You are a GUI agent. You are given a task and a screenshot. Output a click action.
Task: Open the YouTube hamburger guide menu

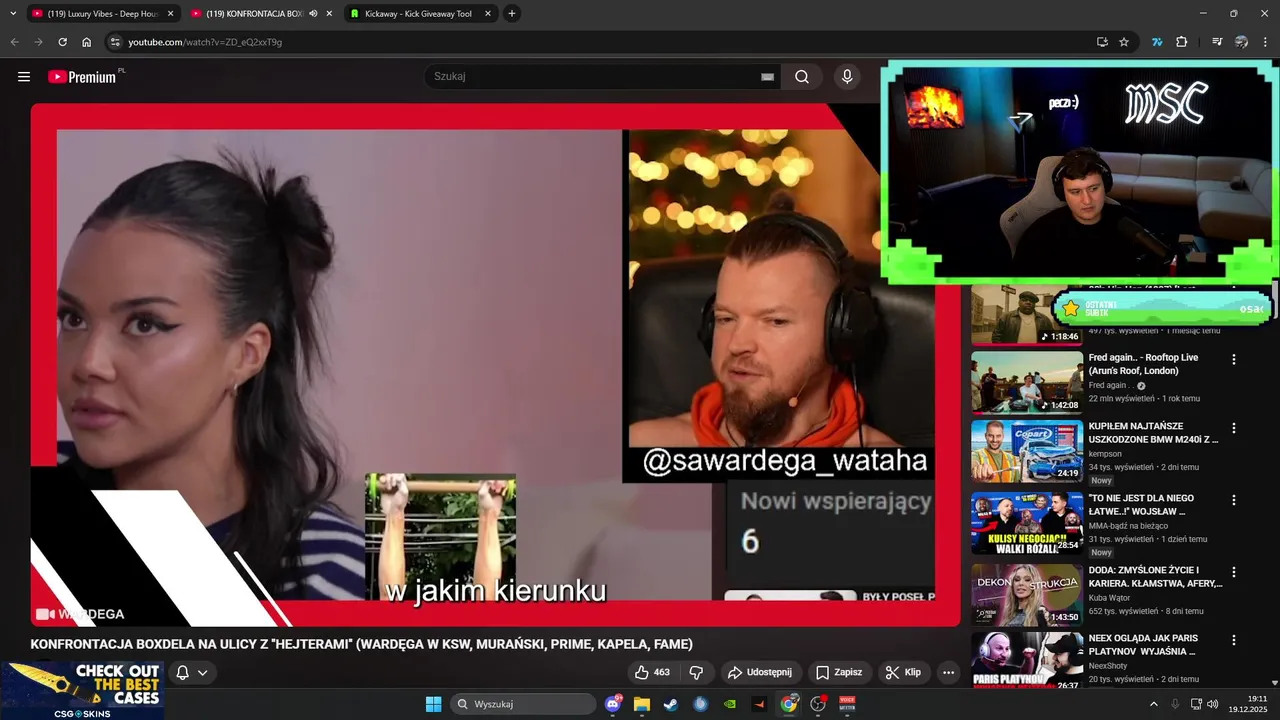[x=24, y=77]
